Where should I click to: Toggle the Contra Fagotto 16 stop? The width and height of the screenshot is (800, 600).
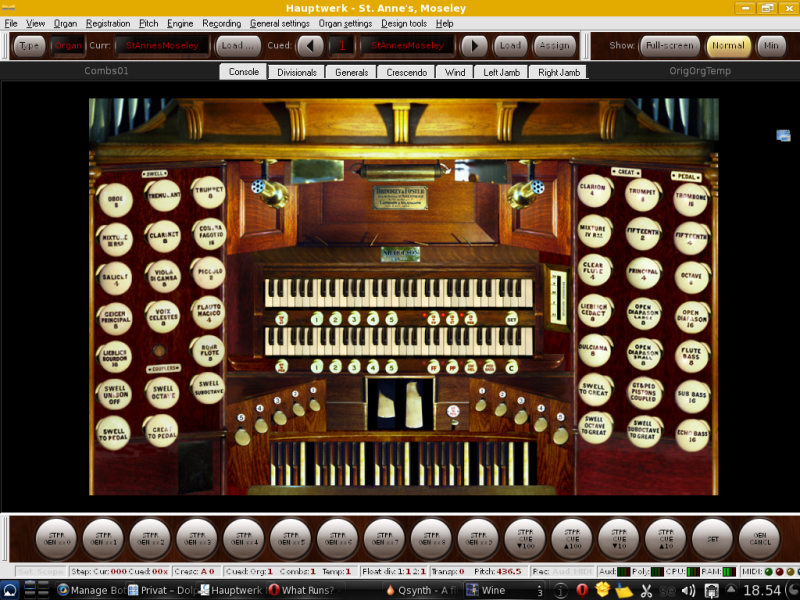click(x=209, y=234)
